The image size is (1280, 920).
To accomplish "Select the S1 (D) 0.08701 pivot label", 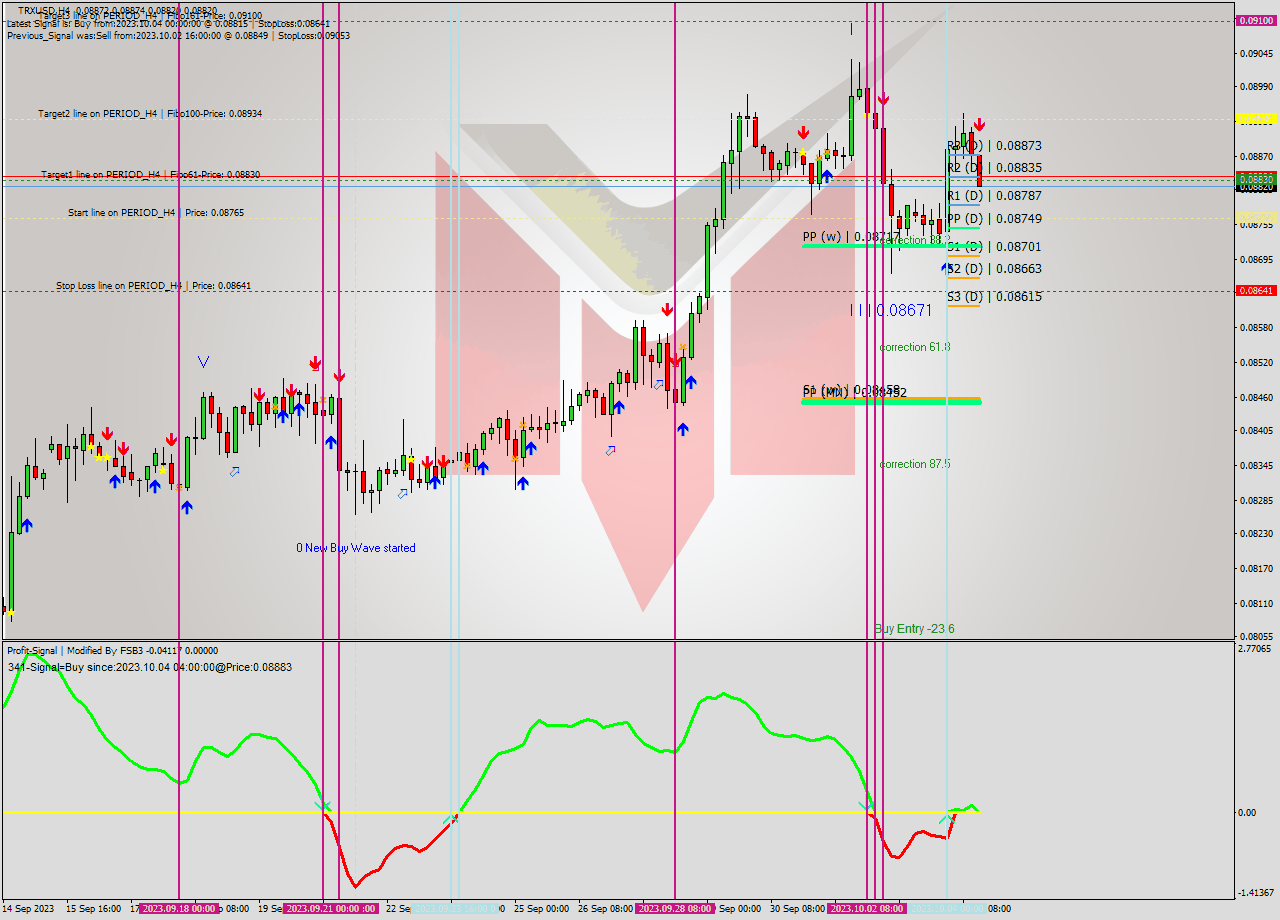I will coord(995,246).
